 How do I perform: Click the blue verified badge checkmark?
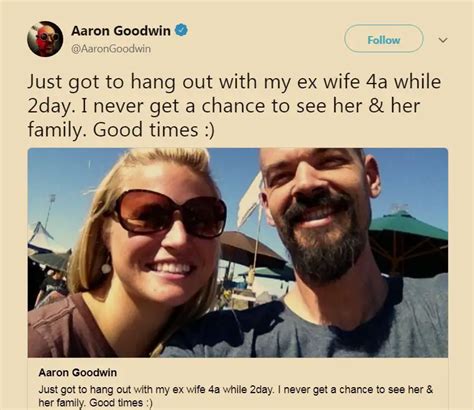(181, 30)
